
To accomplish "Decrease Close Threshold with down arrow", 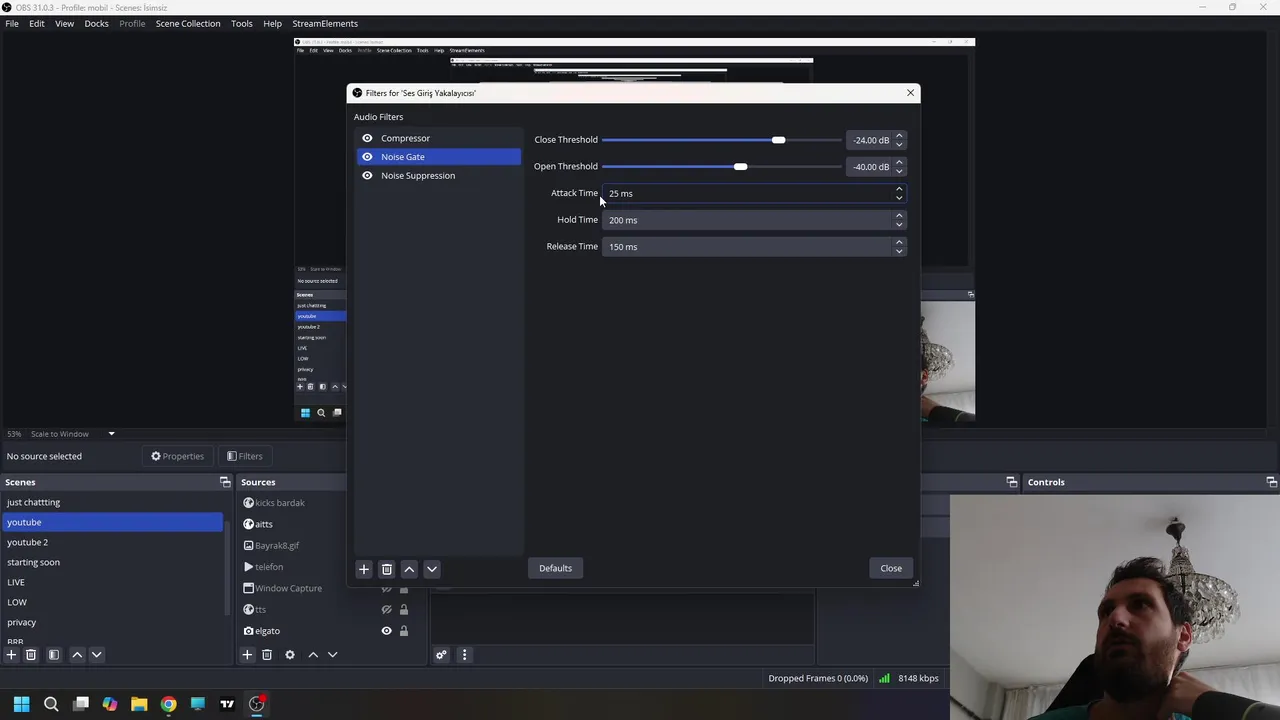I will point(899,144).
